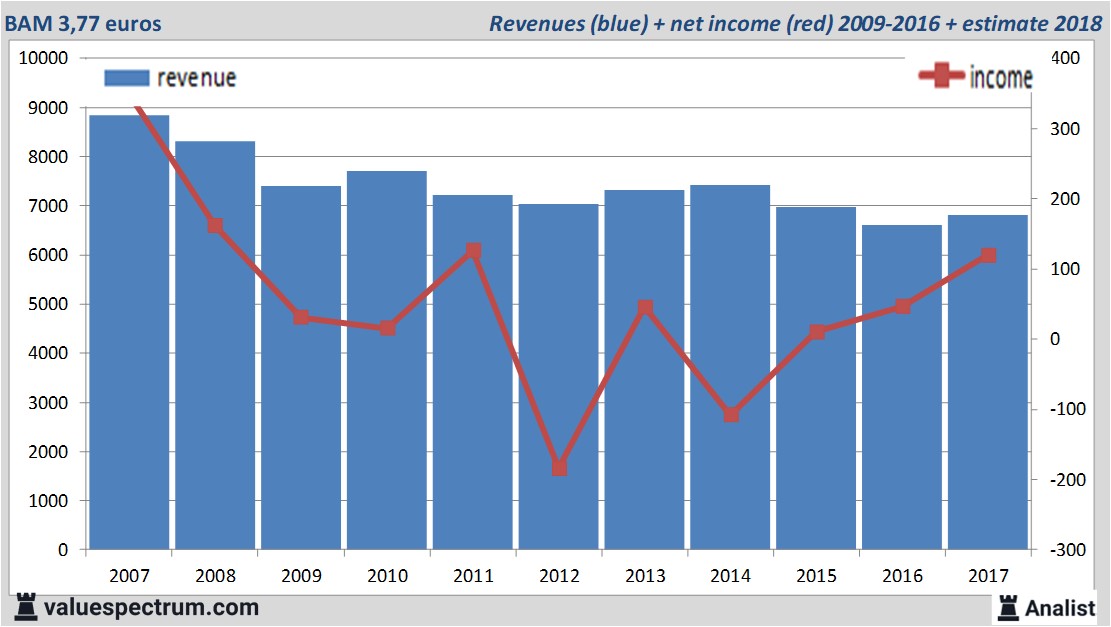Click the rook icon next to Analist
Viewport: 1111px width, 627px height.
pyautogui.click(x=1011, y=607)
